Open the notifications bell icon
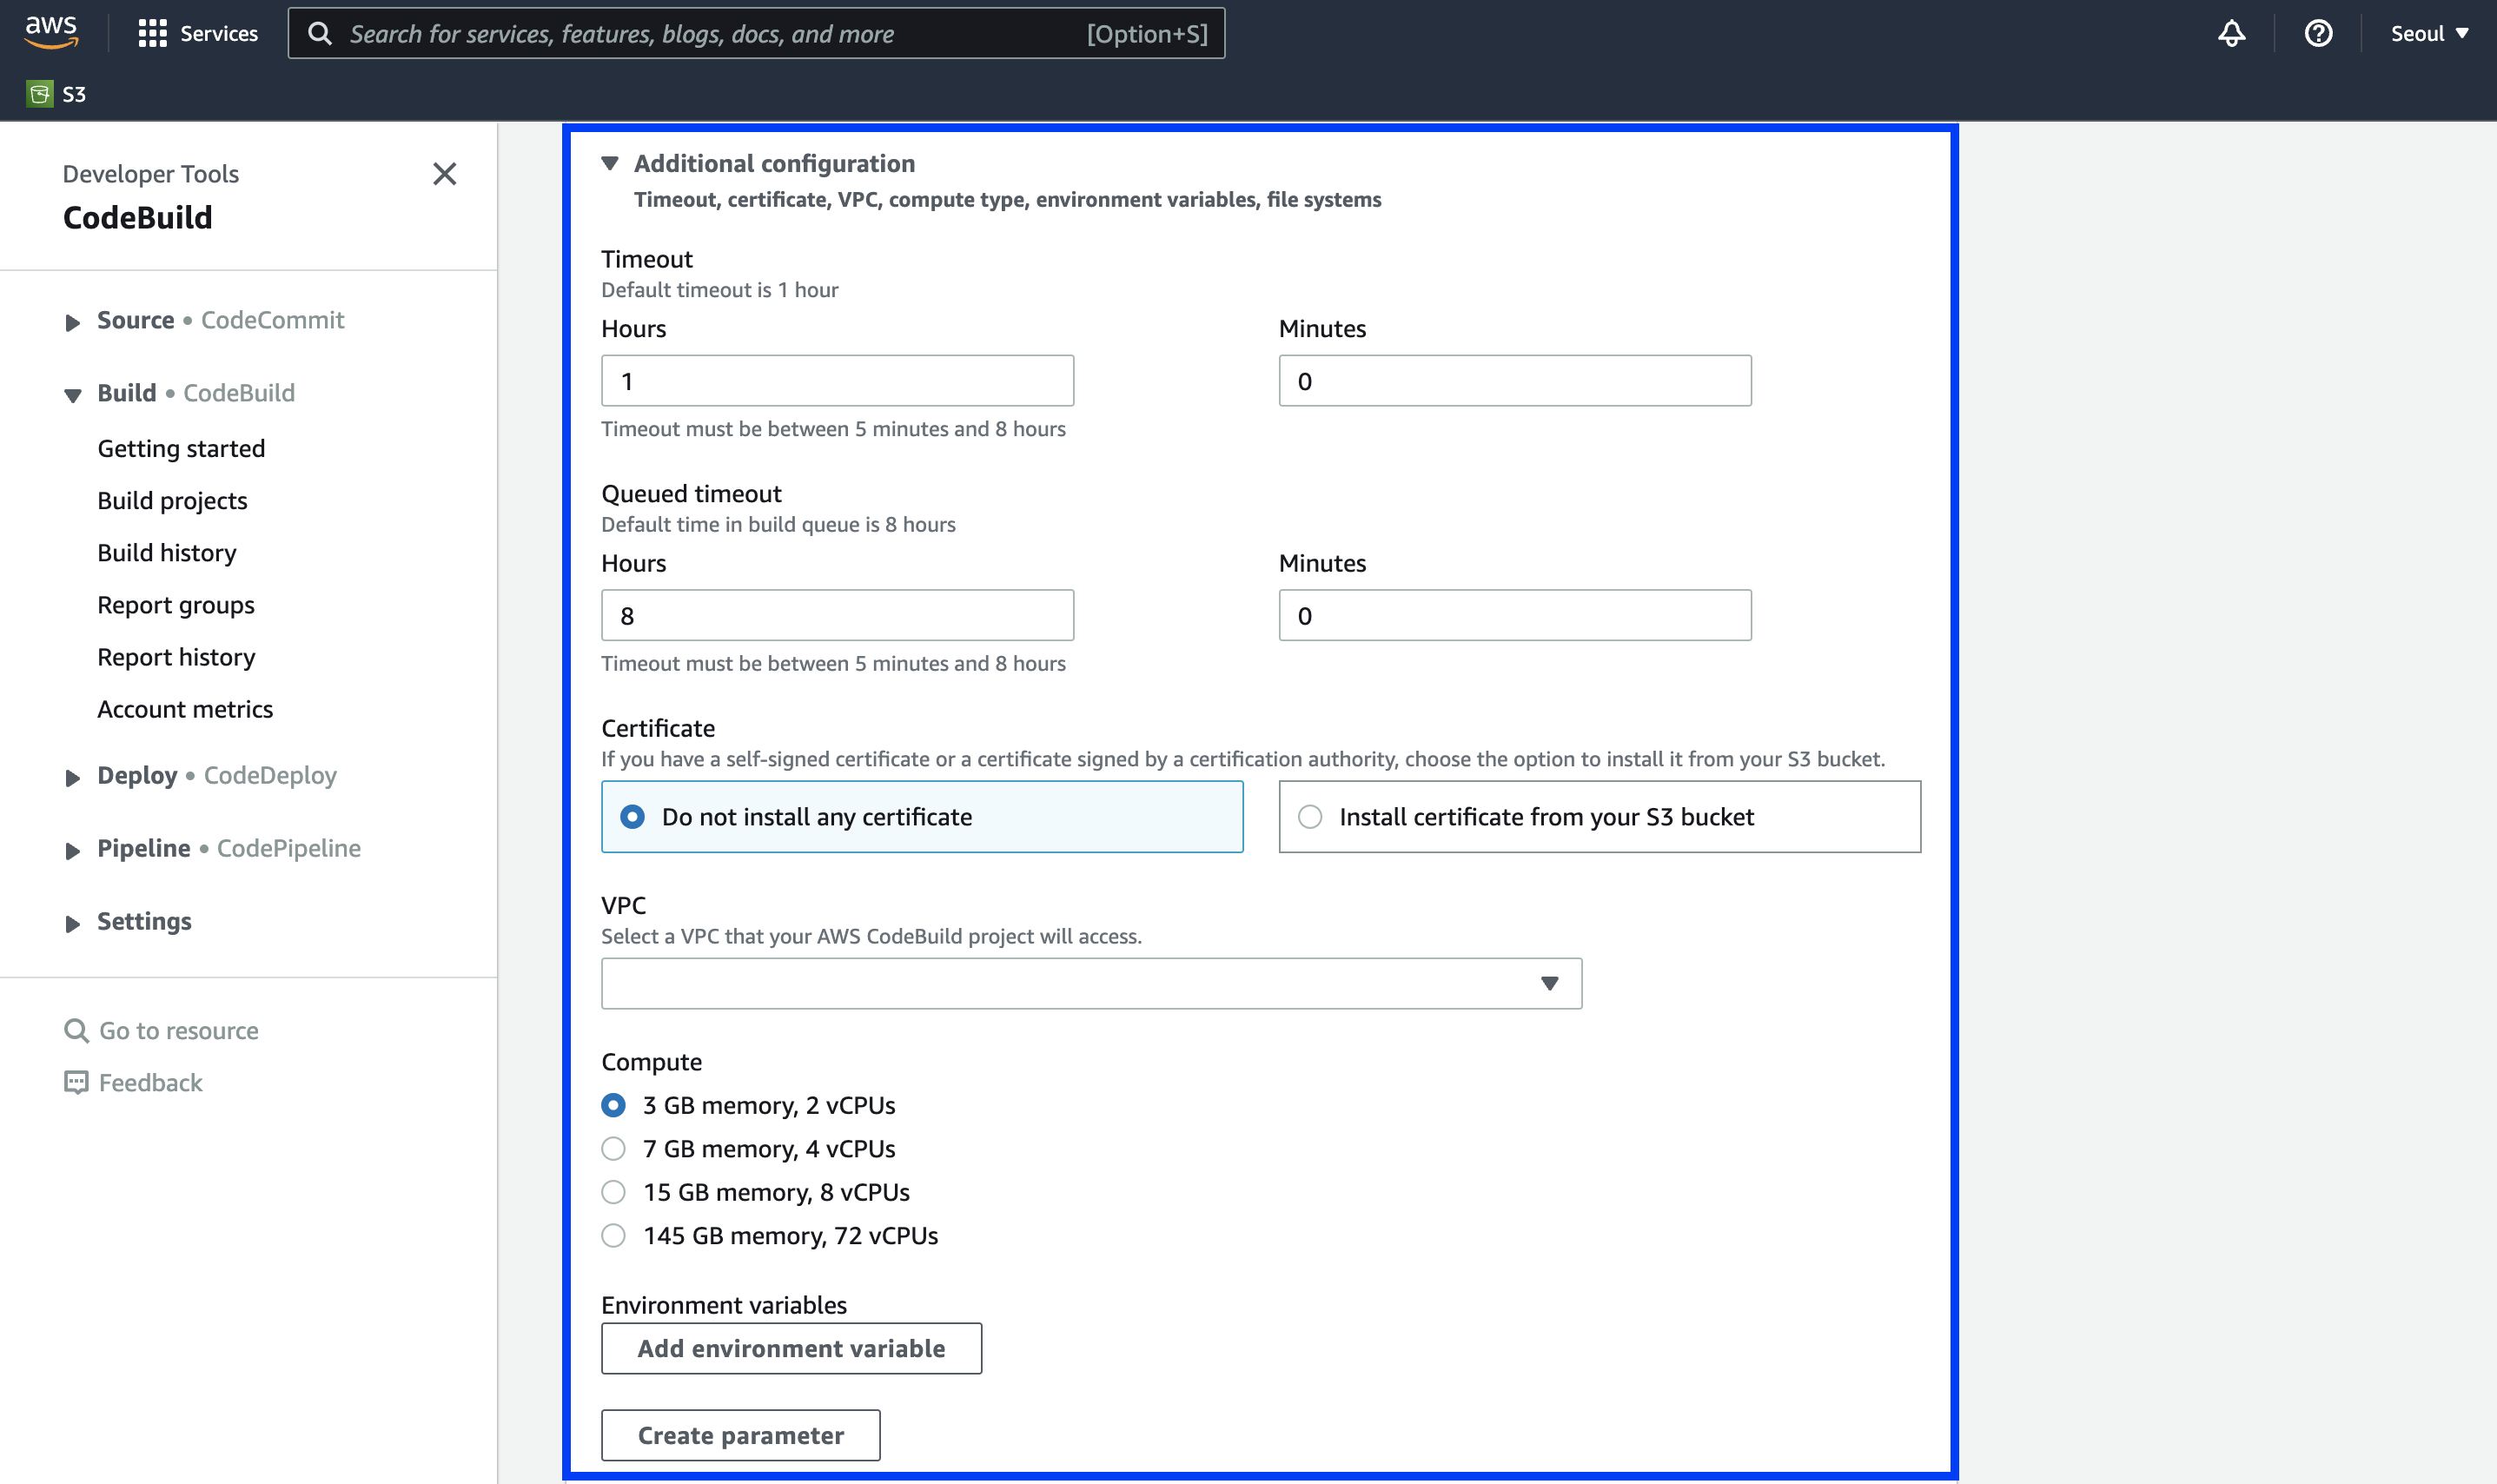Screen dimensions: 2497x1484 (2231, 34)
